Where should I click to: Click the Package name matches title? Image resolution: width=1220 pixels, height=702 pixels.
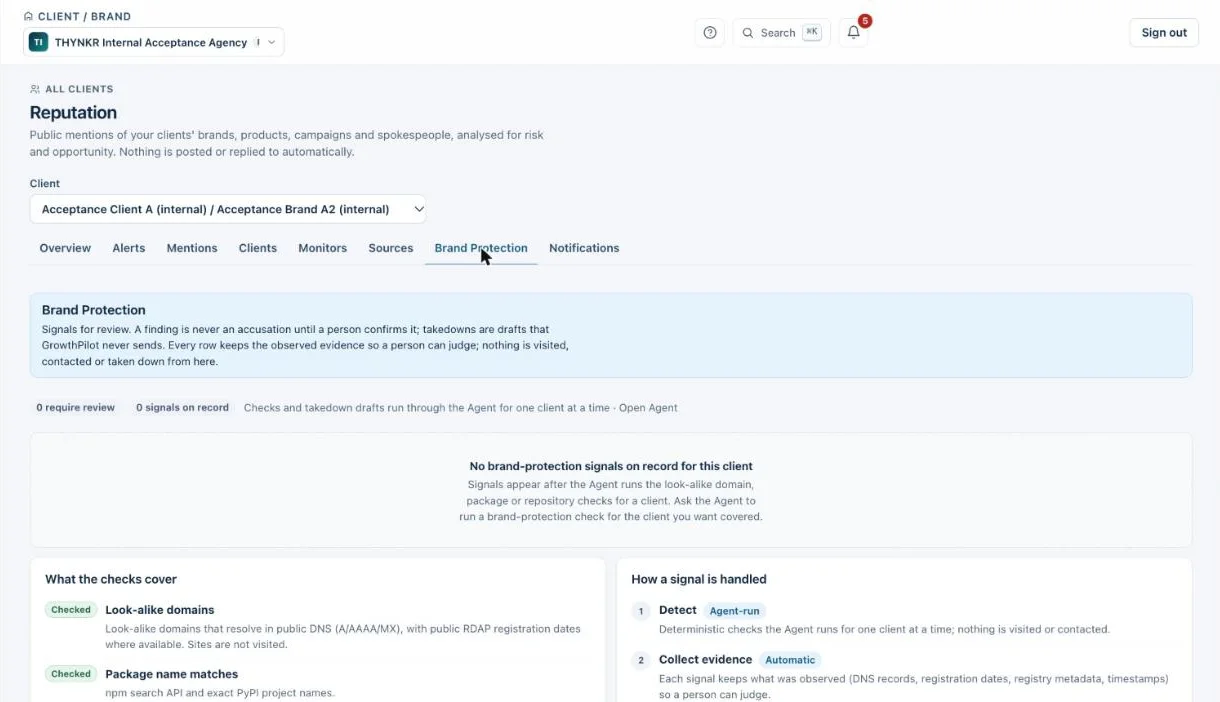(172, 674)
